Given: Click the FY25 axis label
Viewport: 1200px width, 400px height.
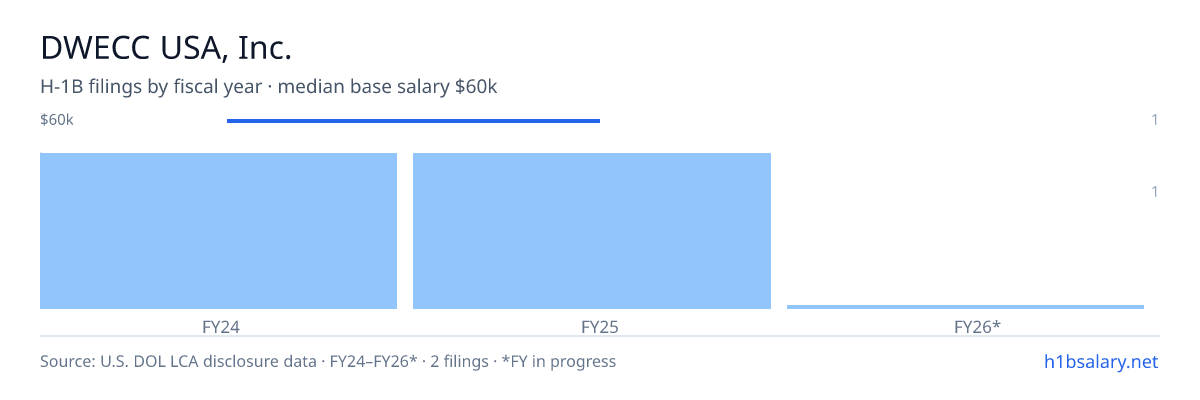Looking at the screenshot, I should pyautogui.click(x=592, y=326).
